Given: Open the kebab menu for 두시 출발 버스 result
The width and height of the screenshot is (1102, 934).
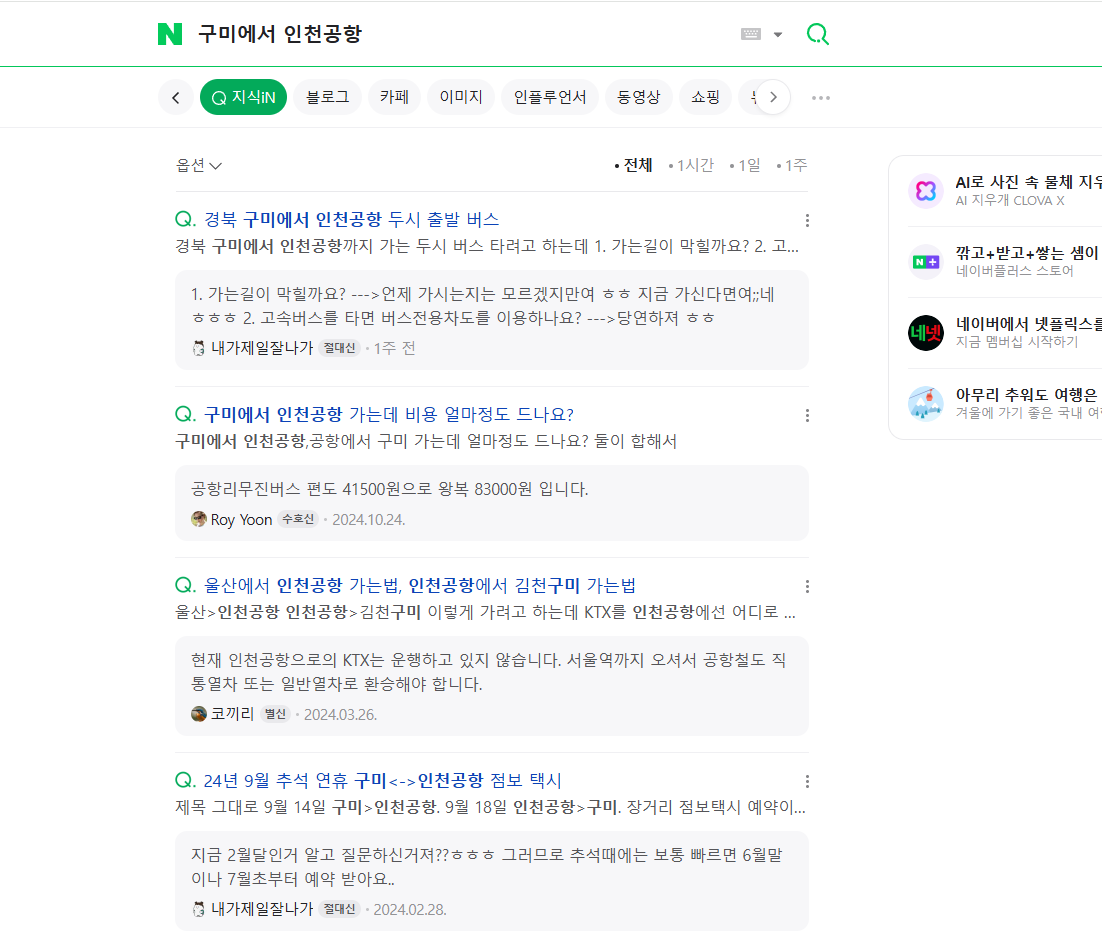Looking at the screenshot, I should point(807,221).
